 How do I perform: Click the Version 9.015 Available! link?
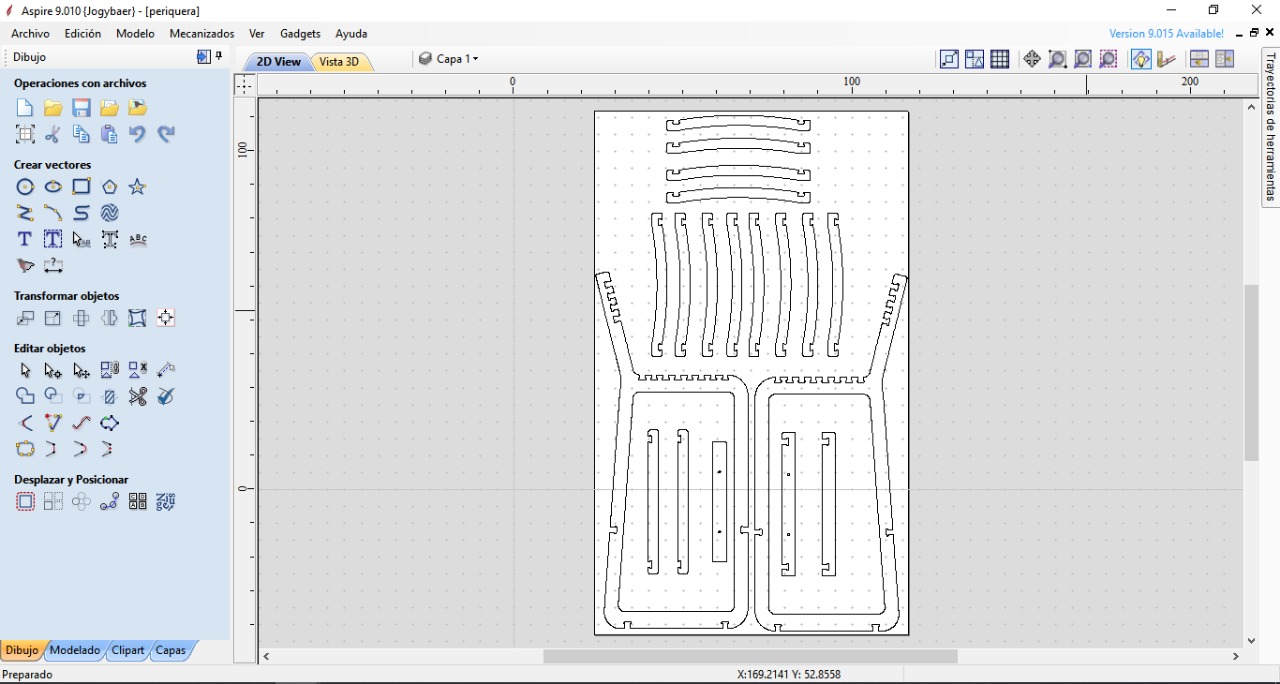point(1166,33)
